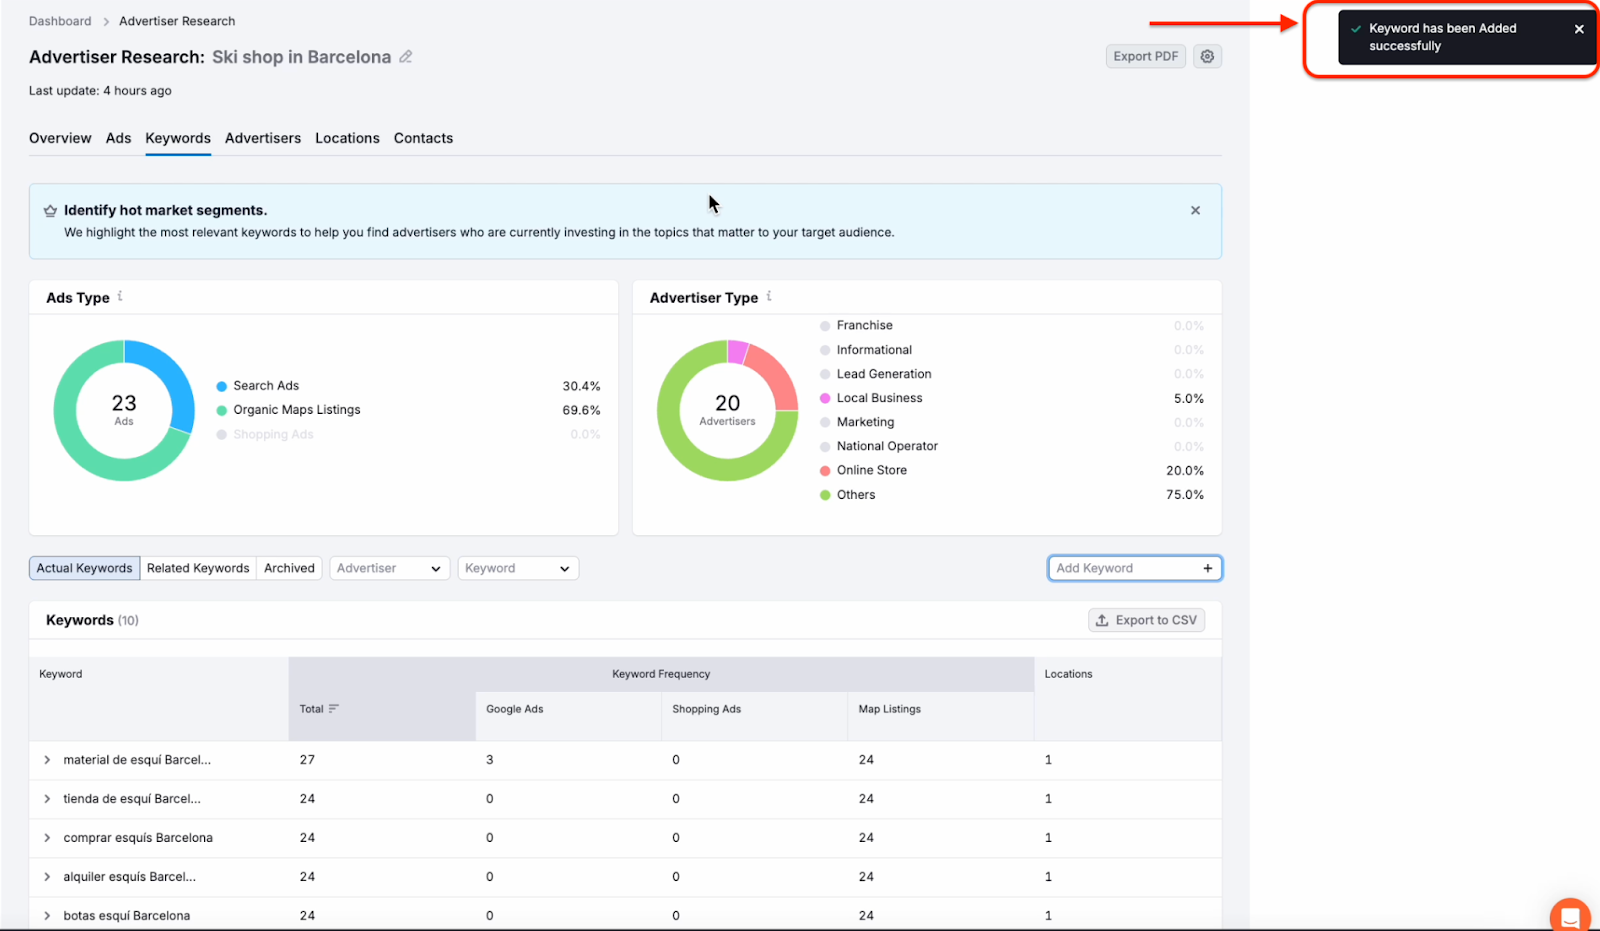Click Export to CSV
This screenshot has height=931, width=1600.
point(1146,619)
